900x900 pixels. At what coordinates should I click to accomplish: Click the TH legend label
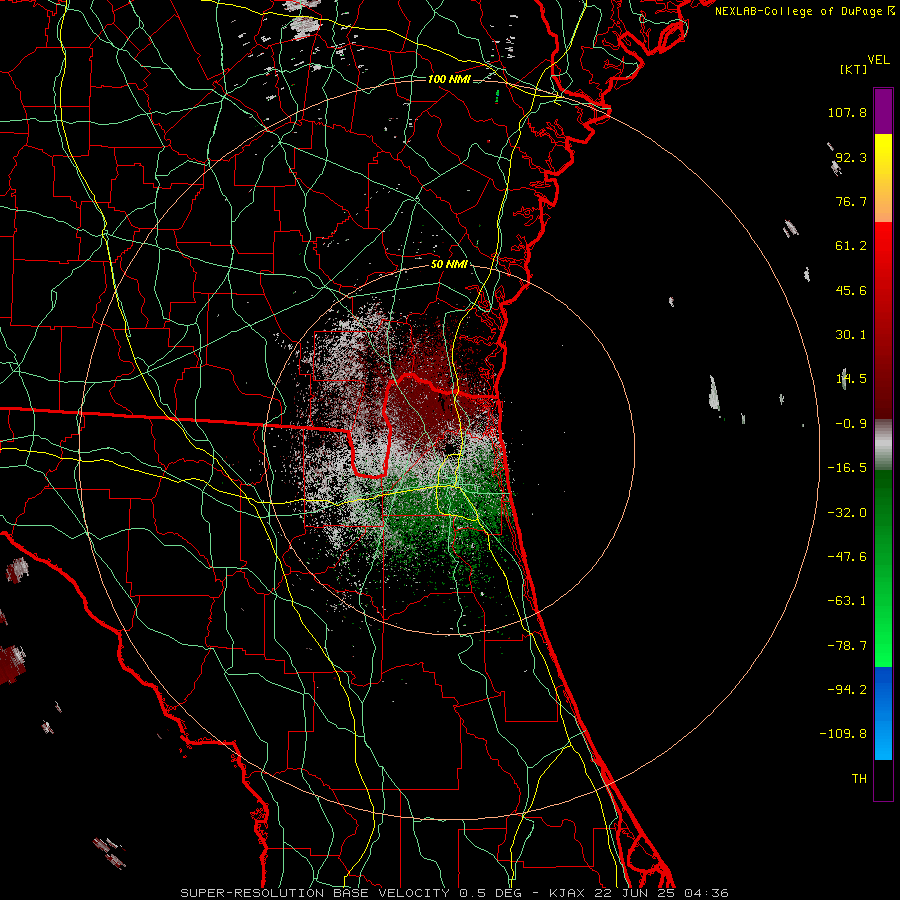click(859, 779)
